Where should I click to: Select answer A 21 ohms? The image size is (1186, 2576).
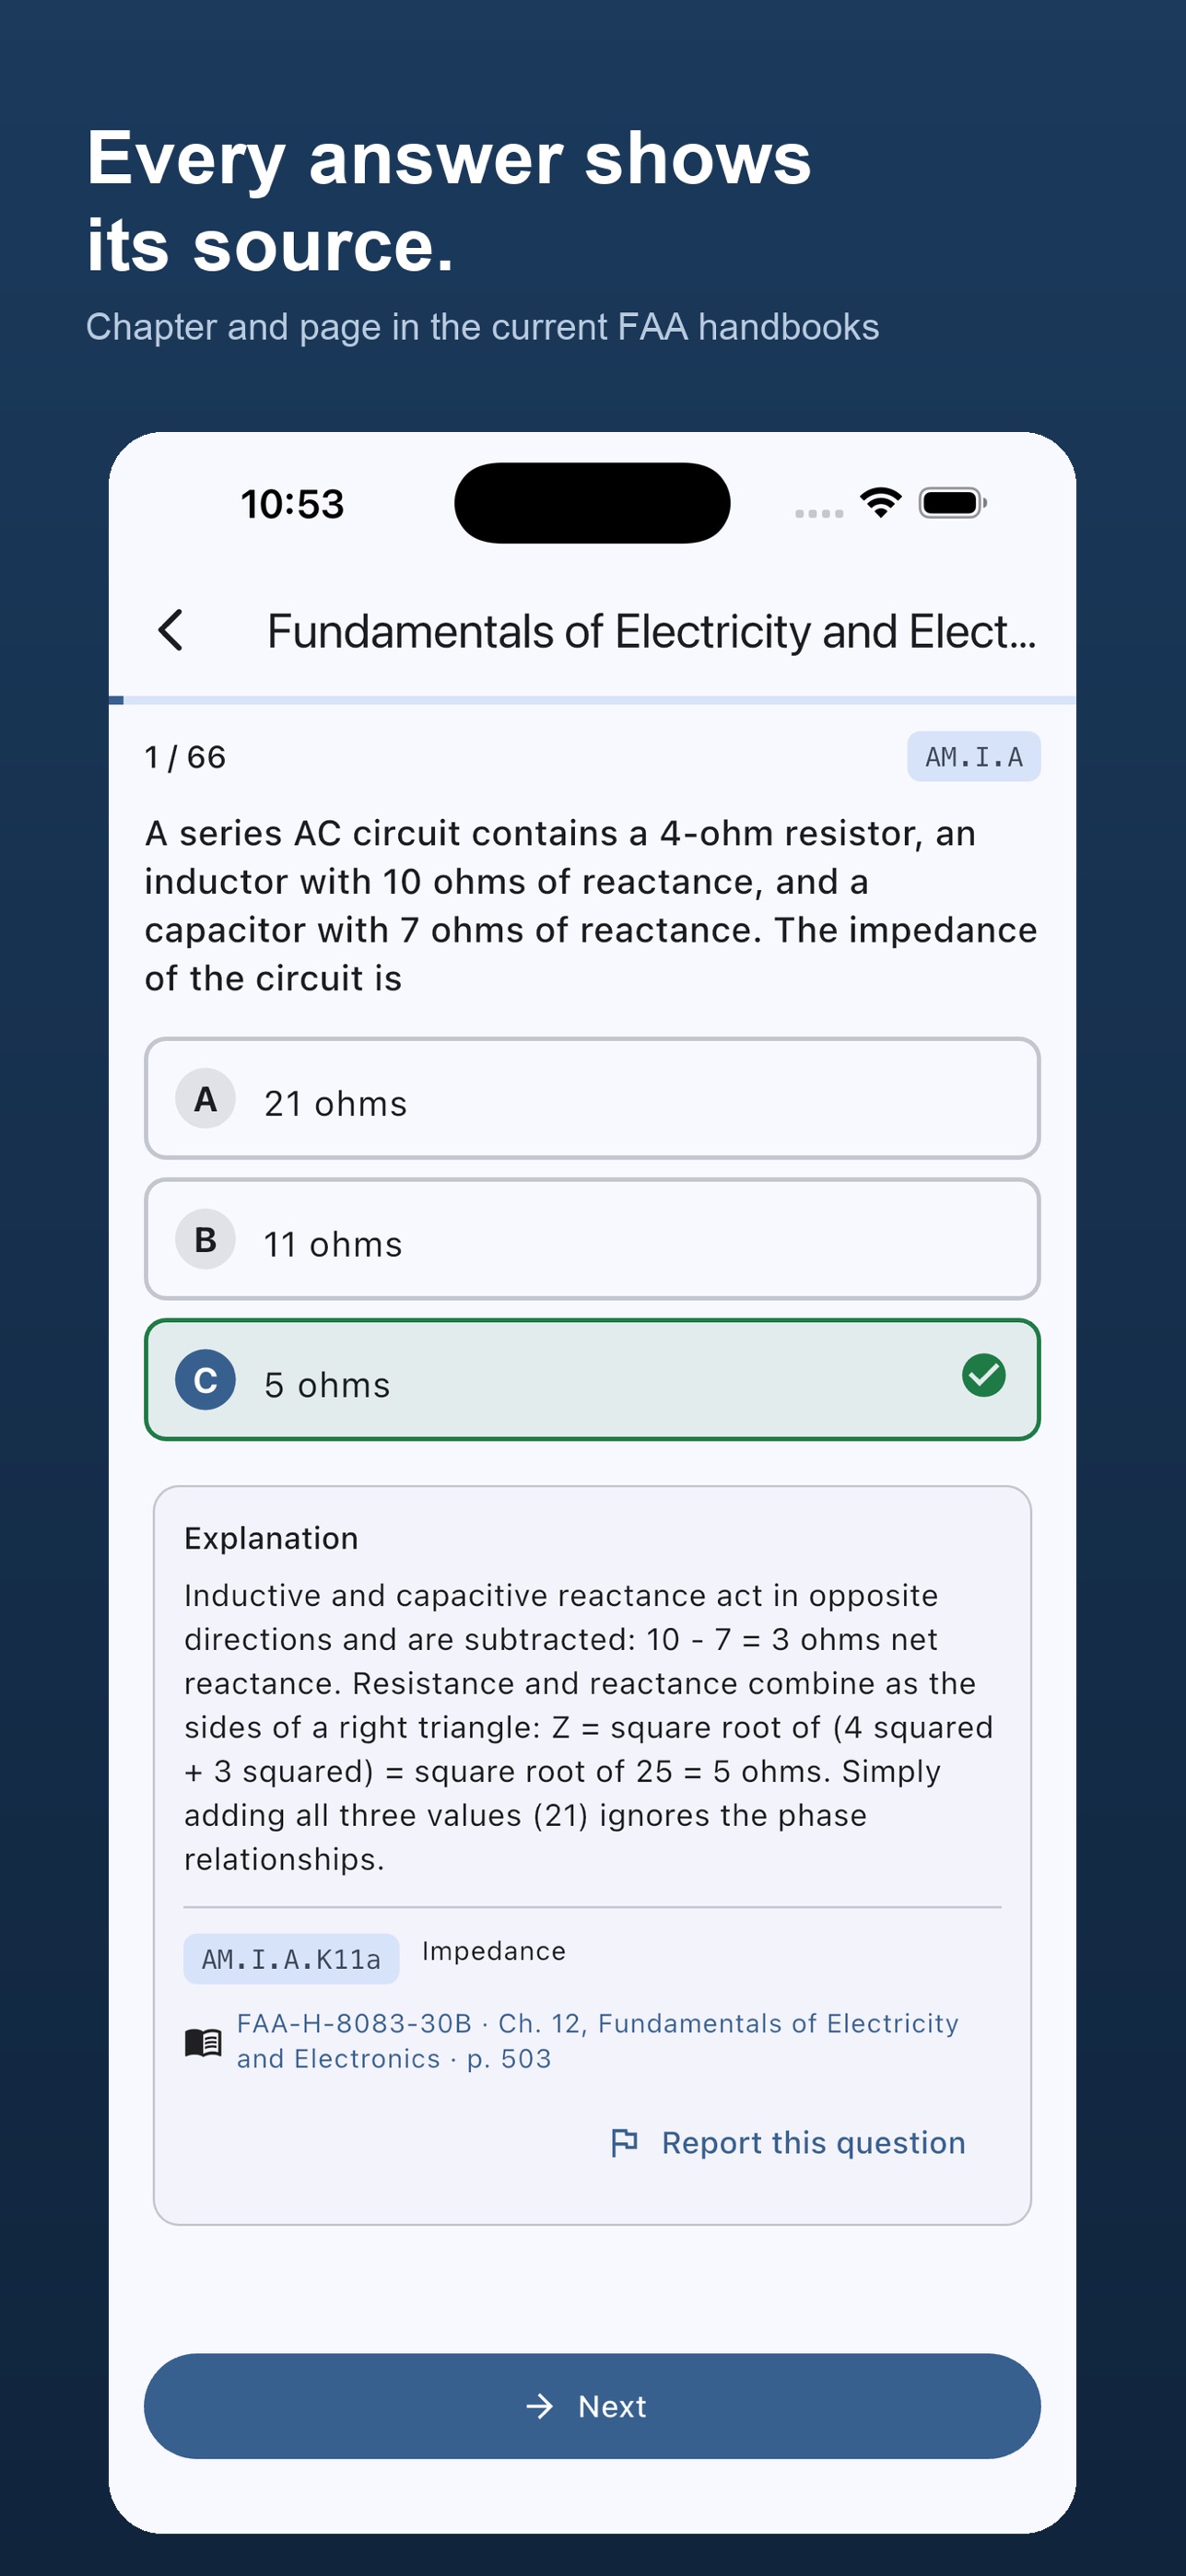pyautogui.click(x=592, y=1098)
